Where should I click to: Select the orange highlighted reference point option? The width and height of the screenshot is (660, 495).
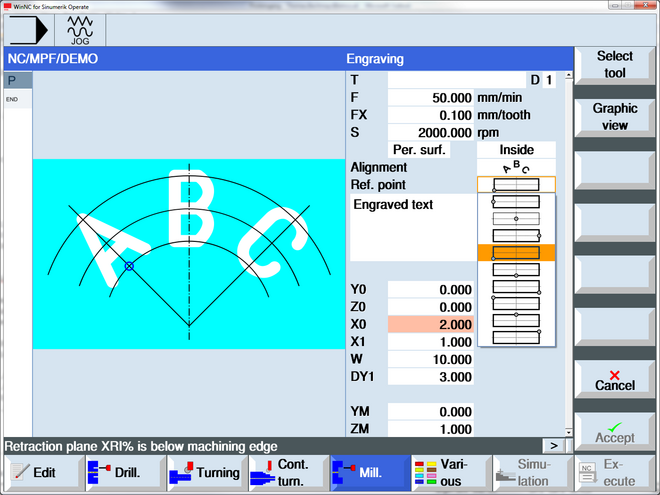515,252
